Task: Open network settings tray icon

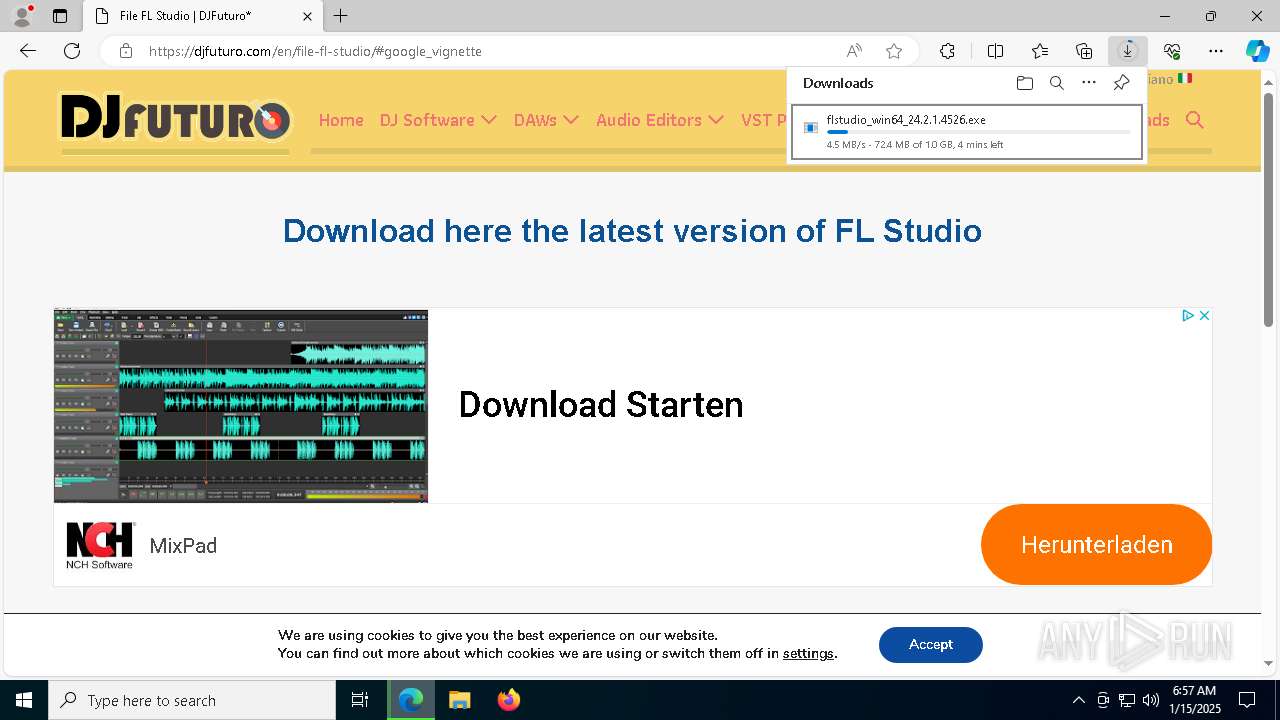Action: [1127, 700]
